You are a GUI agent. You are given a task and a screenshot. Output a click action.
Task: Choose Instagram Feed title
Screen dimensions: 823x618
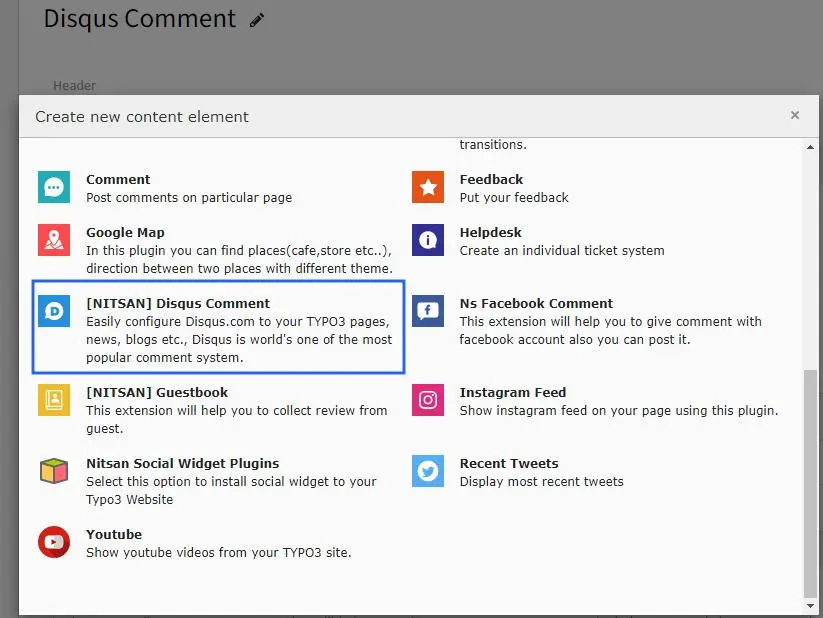click(x=513, y=393)
